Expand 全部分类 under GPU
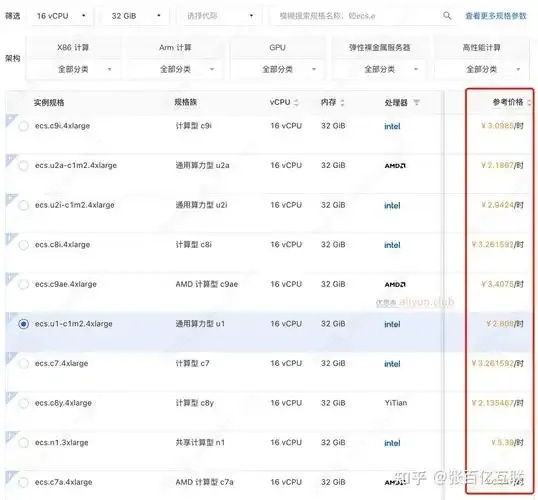 click(x=277, y=69)
